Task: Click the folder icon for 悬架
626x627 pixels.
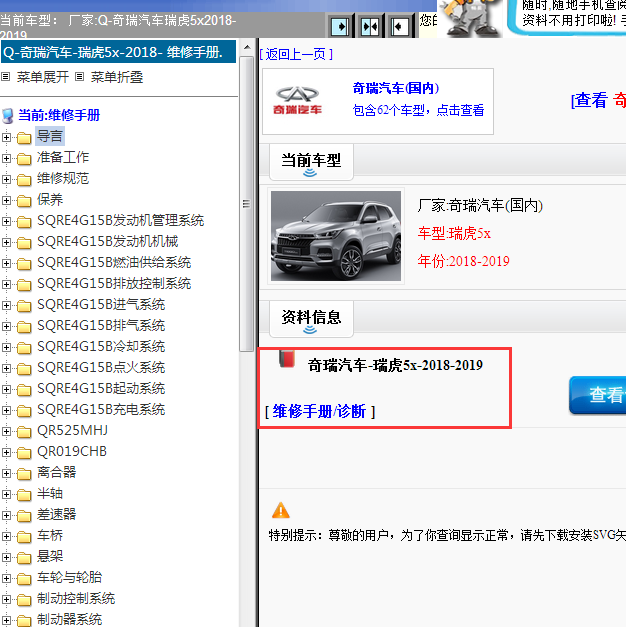Action: (x=24, y=558)
